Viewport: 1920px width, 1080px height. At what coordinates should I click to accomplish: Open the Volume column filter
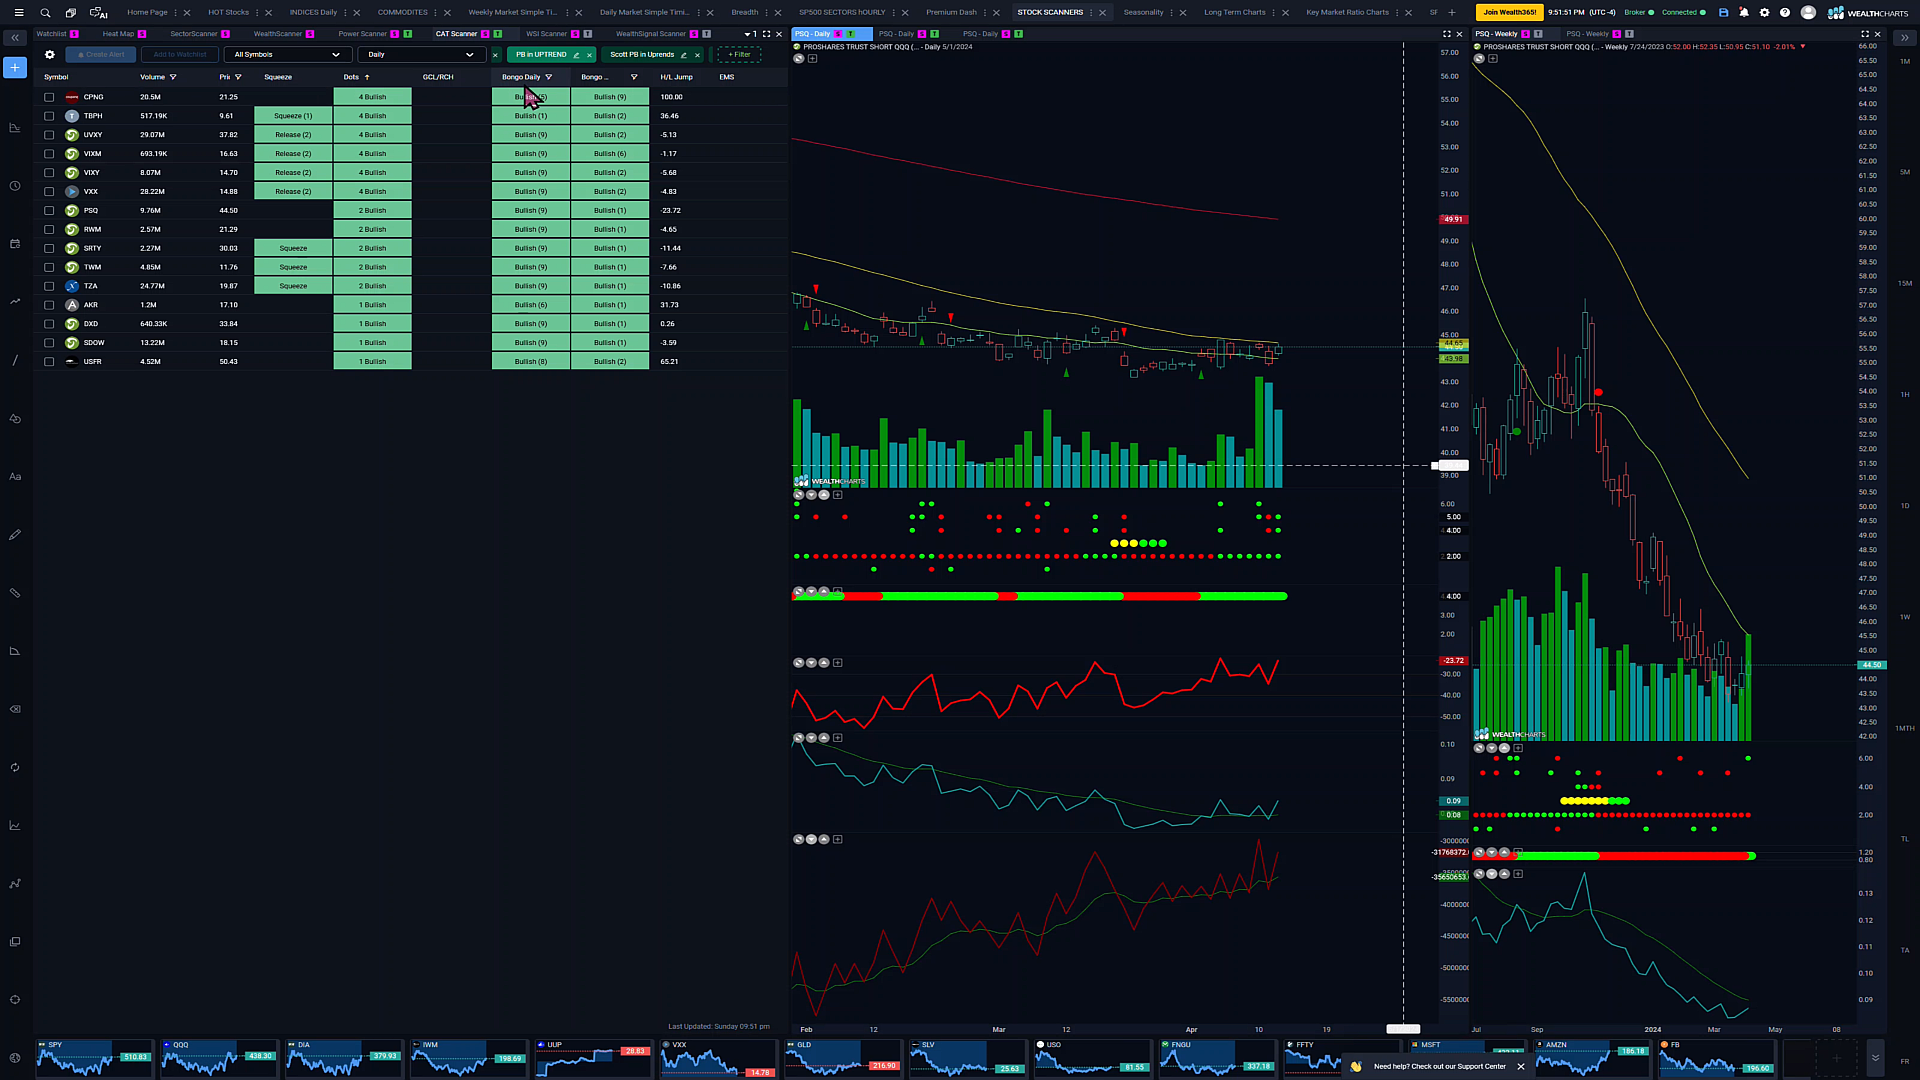click(x=173, y=77)
